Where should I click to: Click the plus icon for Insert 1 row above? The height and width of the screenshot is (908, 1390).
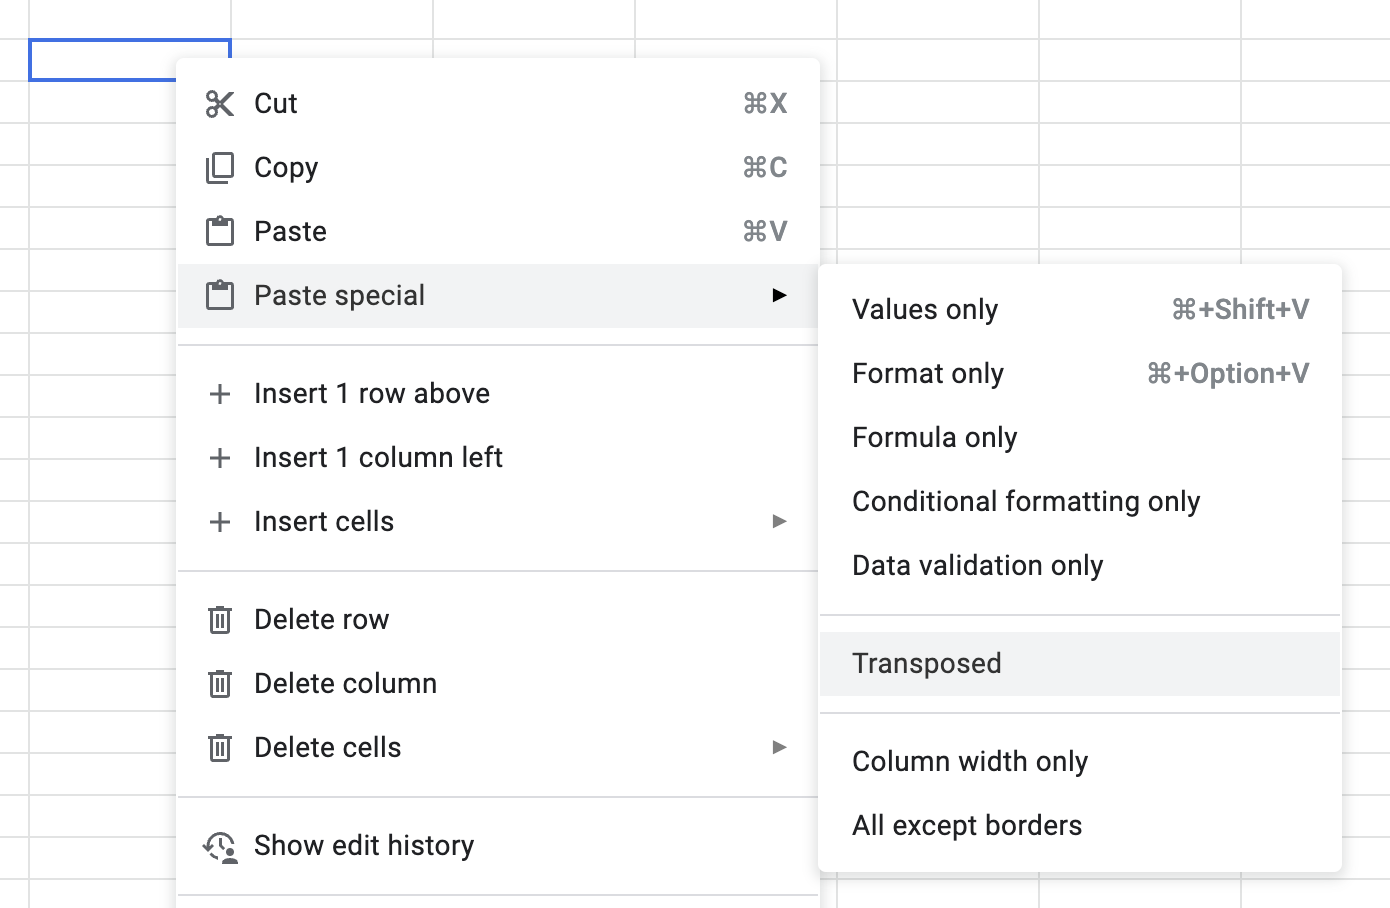click(220, 394)
